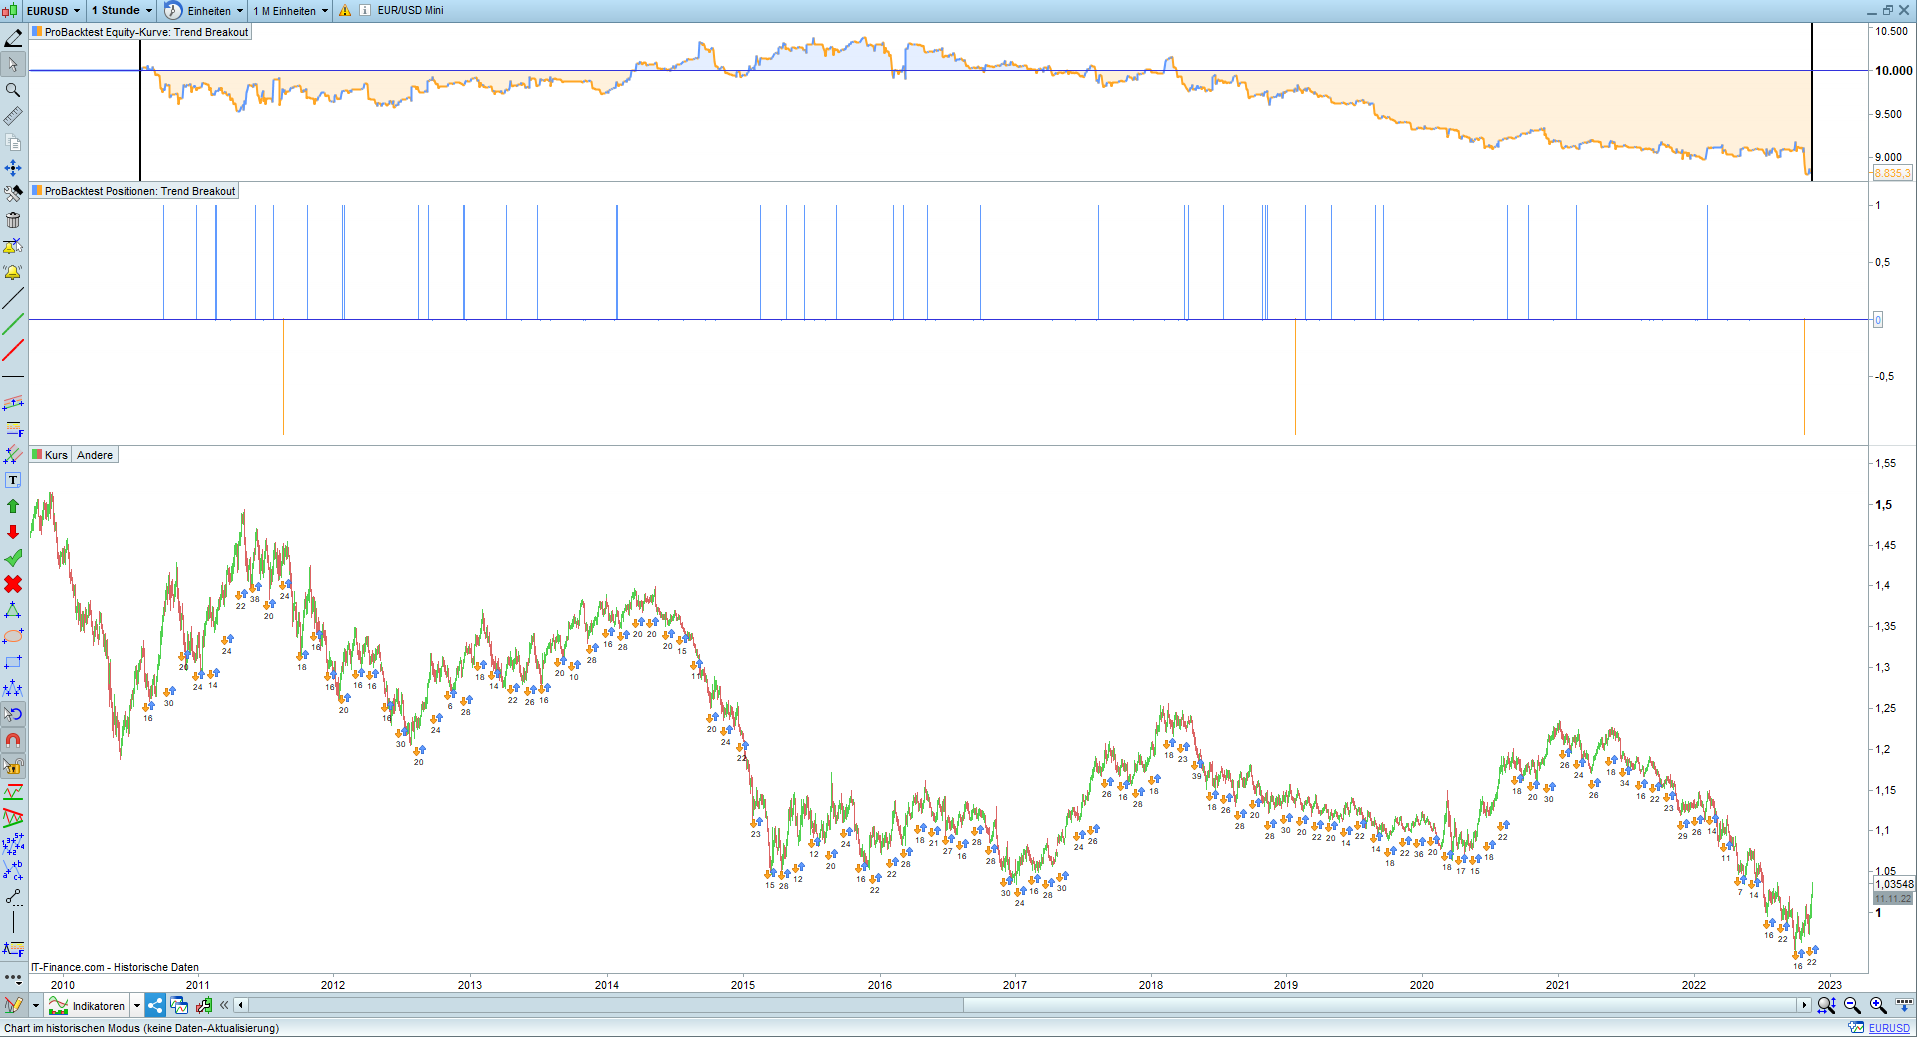Click the trading candlestick order icon

pyautogui.click(x=204, y=1005)
